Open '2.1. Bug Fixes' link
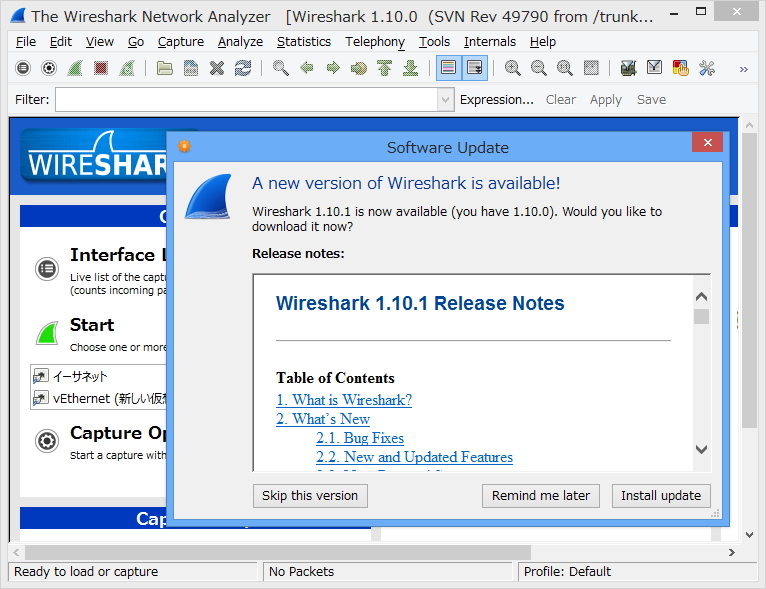This screenshot has height=589, width=766. (x=360, y=438)
